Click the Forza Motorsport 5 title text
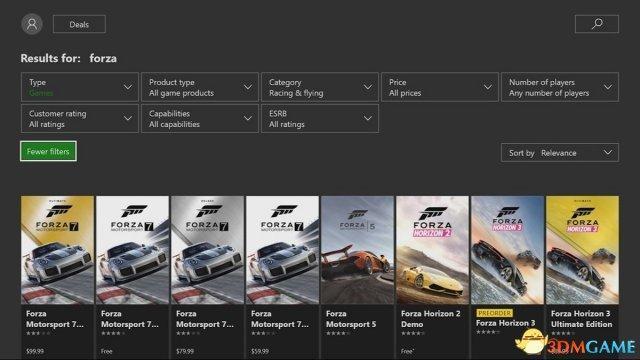Viewport: 640px width, 360px height. click(x=351, y=319)
